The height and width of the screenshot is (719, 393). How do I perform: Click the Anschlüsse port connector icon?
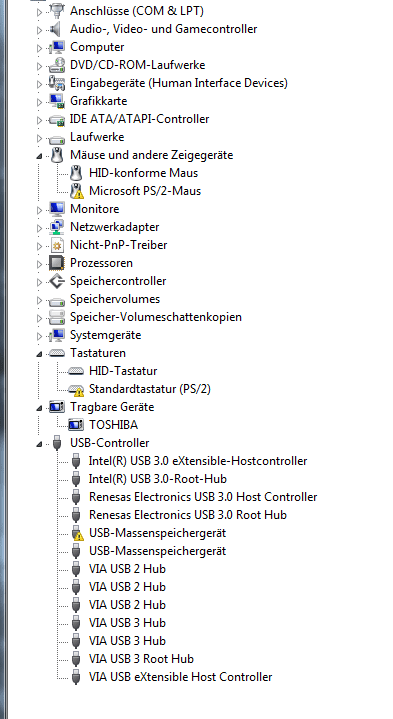[57, 11]
